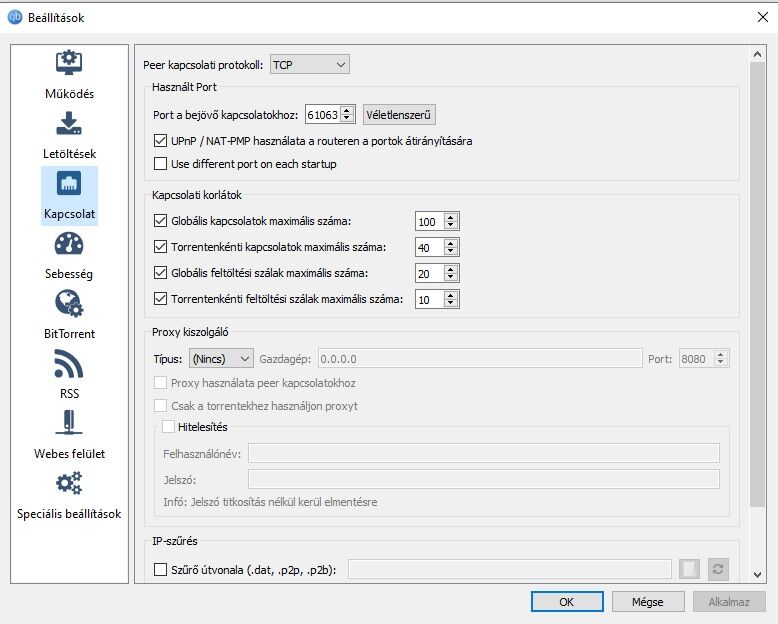
Task: Open the Letöltések download icon
Action: pos(69,123)
